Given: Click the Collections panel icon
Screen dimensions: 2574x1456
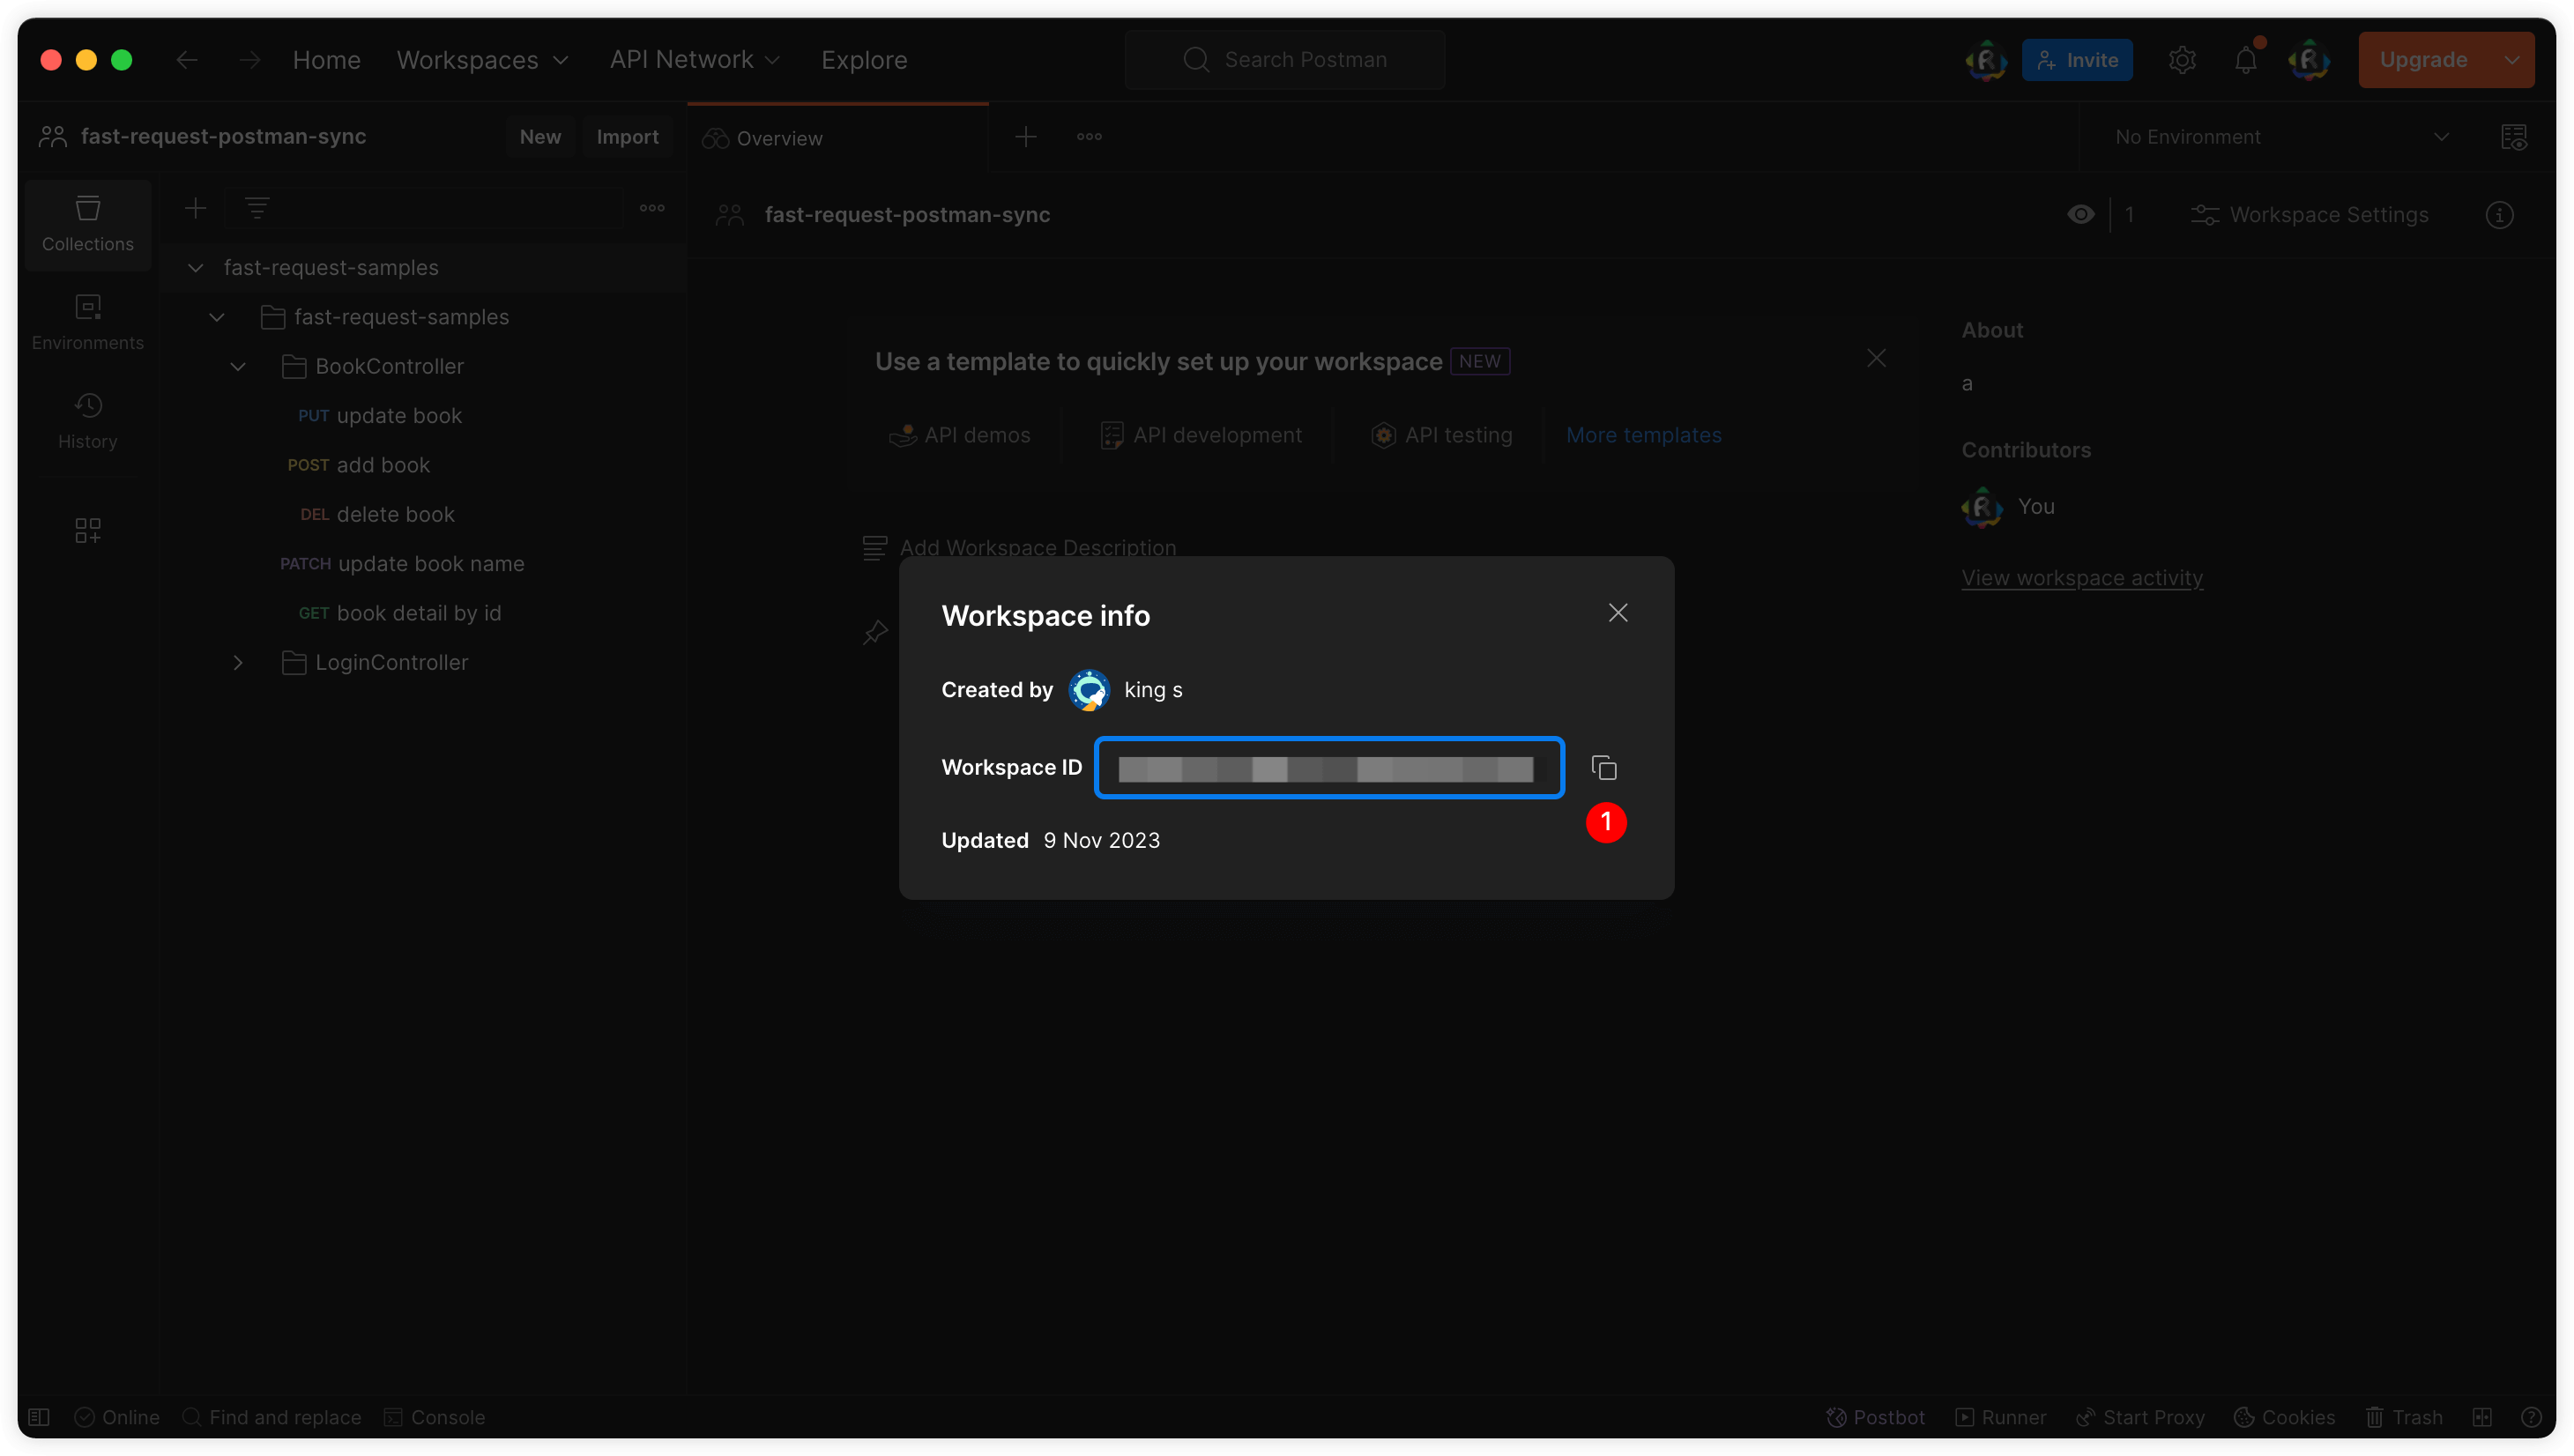Looking at the screenshot, I should pyautogui.click(x=86, y=223).
